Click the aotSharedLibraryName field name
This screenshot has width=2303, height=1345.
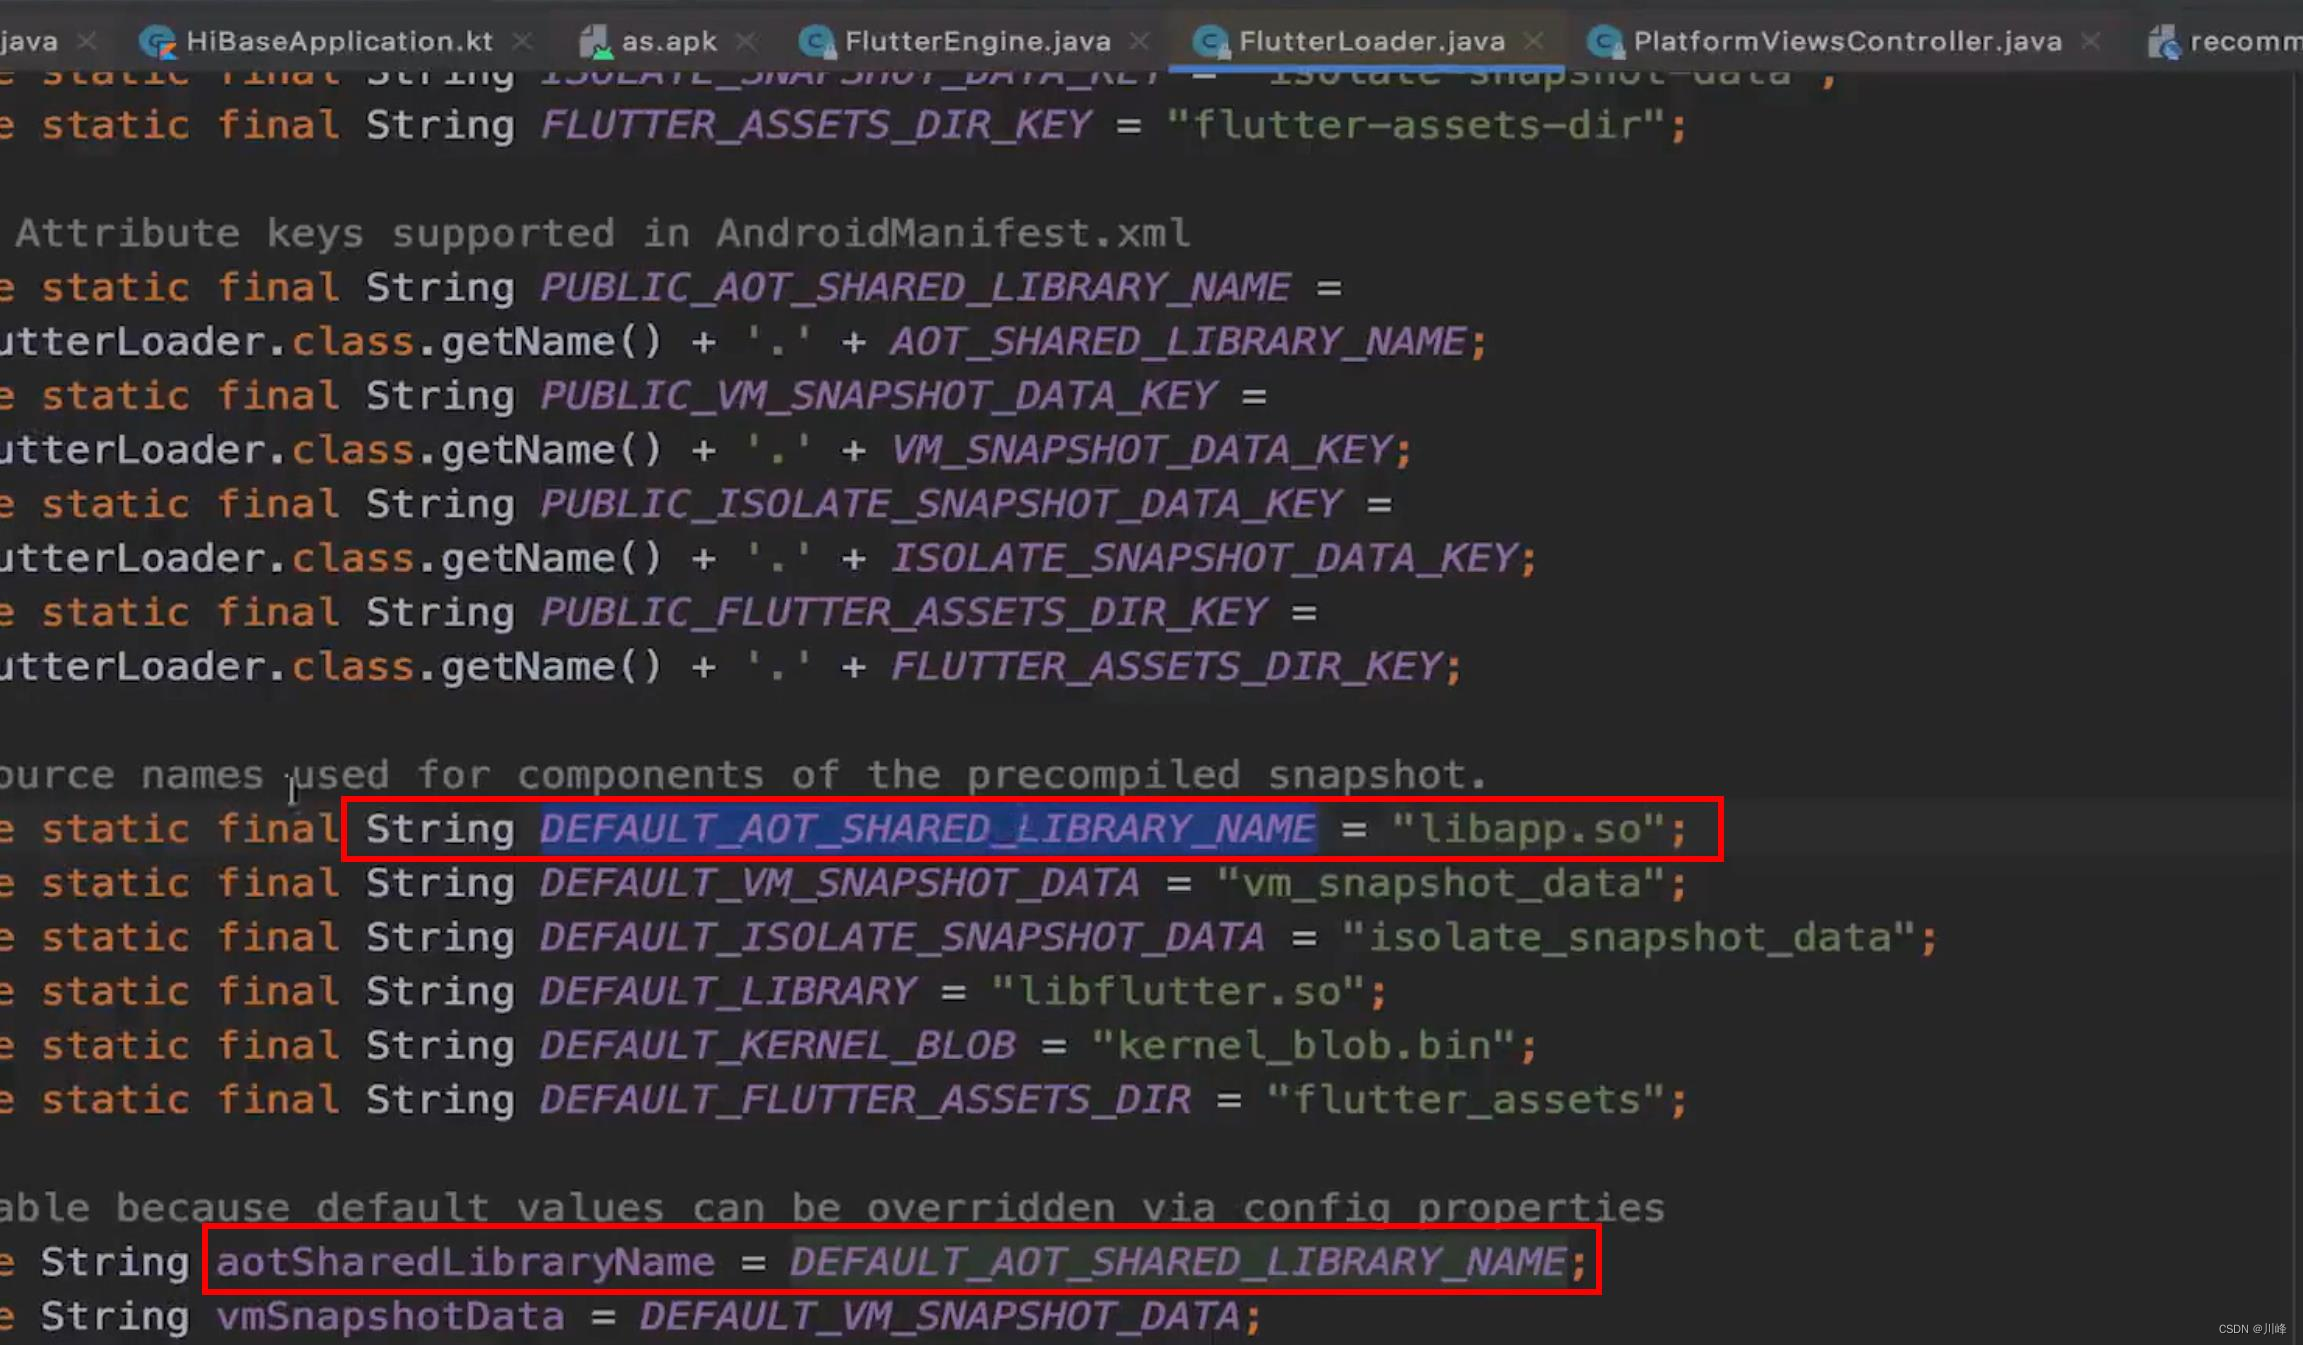(465, 1262)
